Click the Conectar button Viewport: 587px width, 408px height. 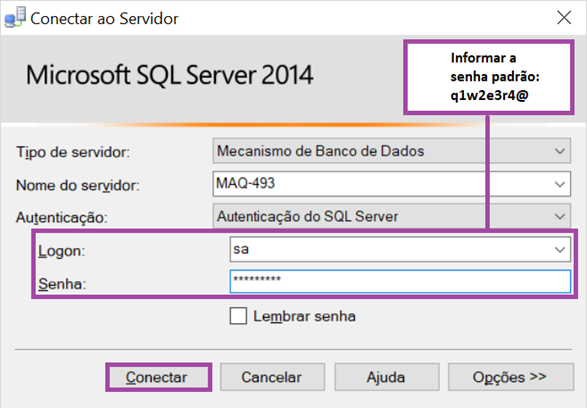click(159, 377)
